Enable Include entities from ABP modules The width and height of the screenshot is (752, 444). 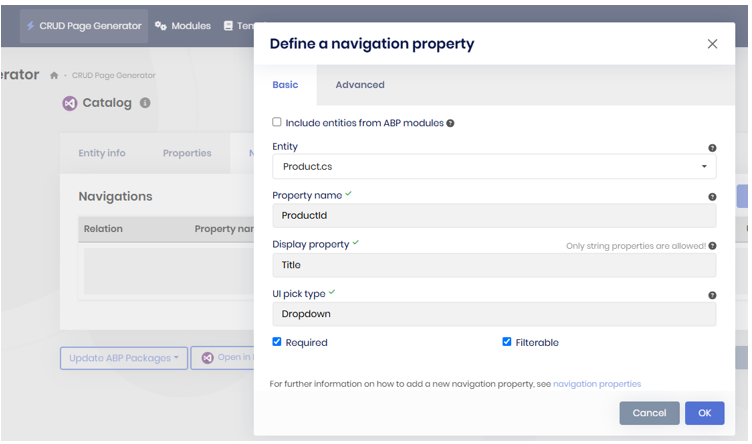[277, 123]
